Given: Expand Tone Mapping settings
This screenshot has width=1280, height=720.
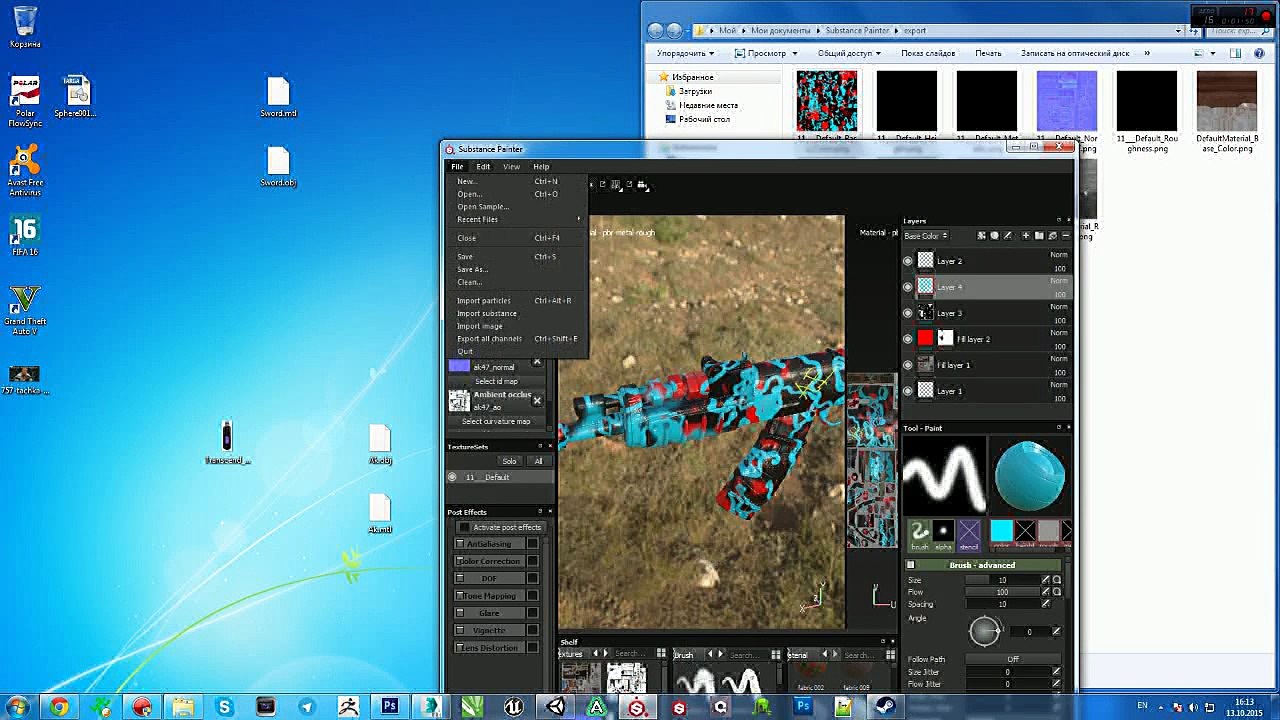Looking at the screenshot, I should pyautogui.click(x=460, y=596).
